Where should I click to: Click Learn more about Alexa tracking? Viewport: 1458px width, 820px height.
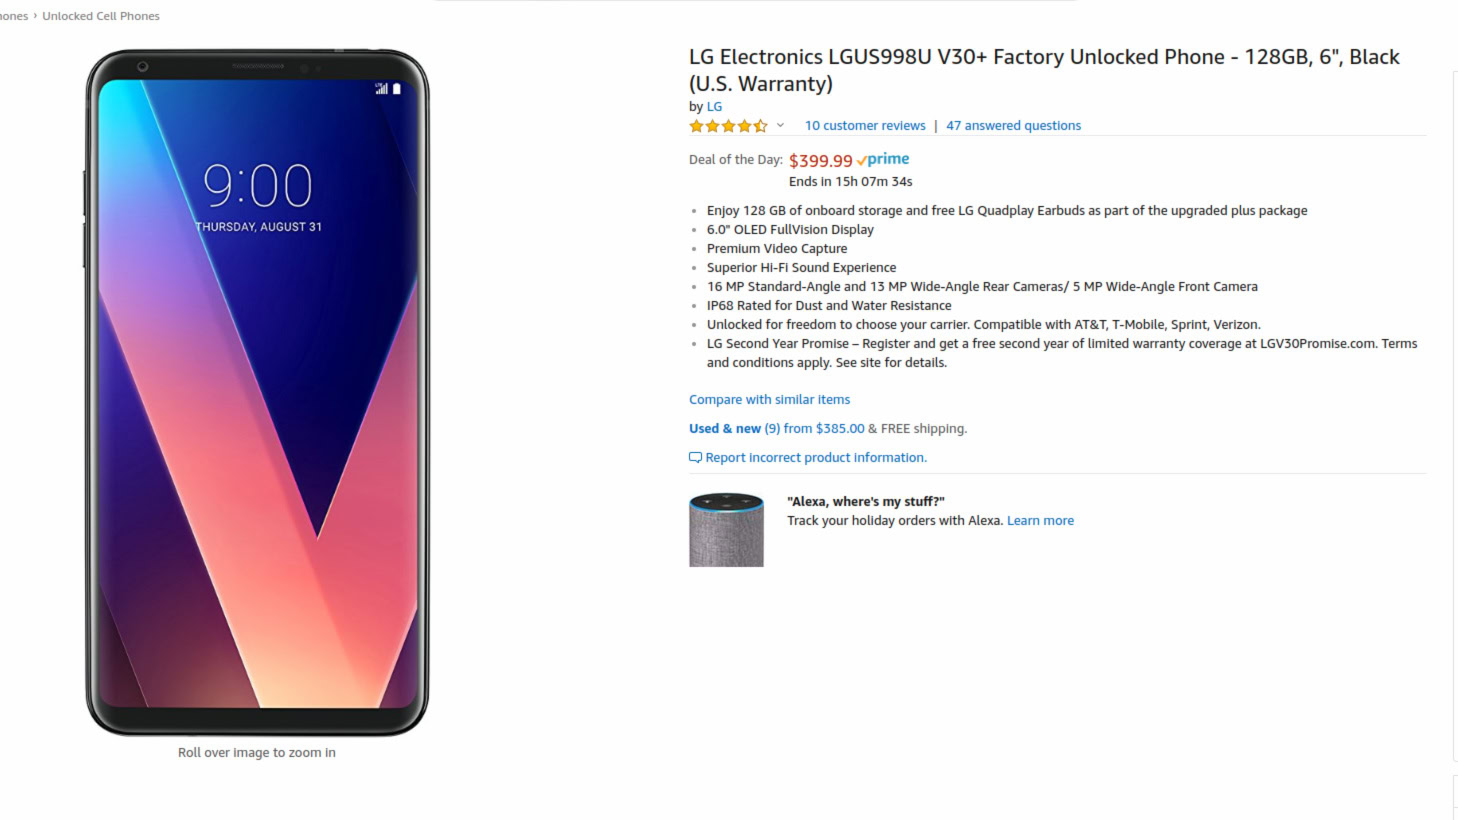pyautogui.click(x=1040, y=521)
